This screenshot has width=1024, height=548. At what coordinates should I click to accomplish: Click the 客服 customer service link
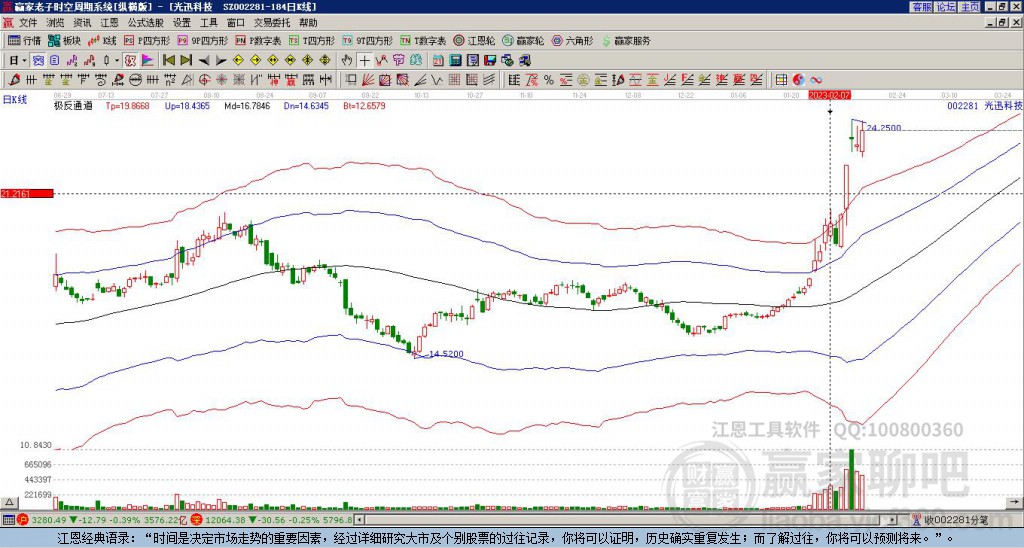pyautogui.click(x=921, y=6)
